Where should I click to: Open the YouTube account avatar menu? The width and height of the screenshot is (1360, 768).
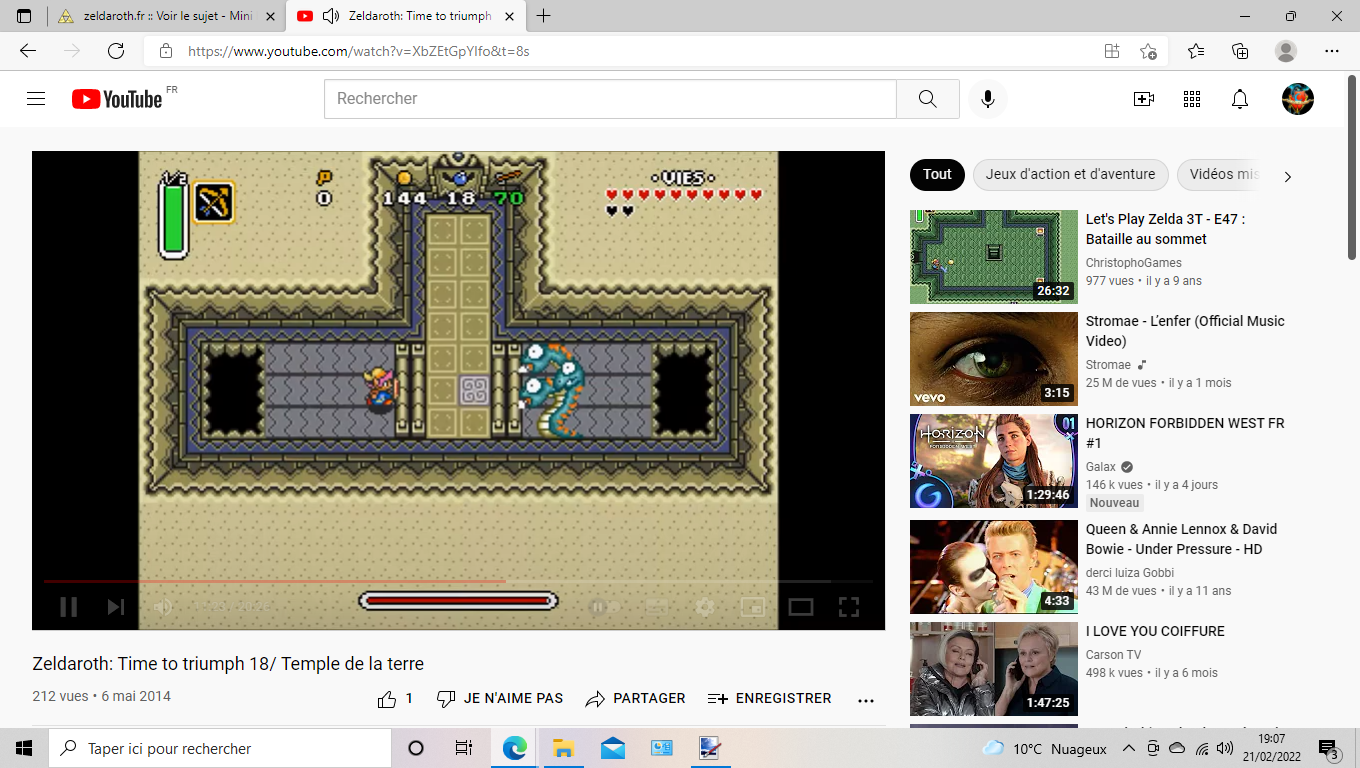[1298, 99]
